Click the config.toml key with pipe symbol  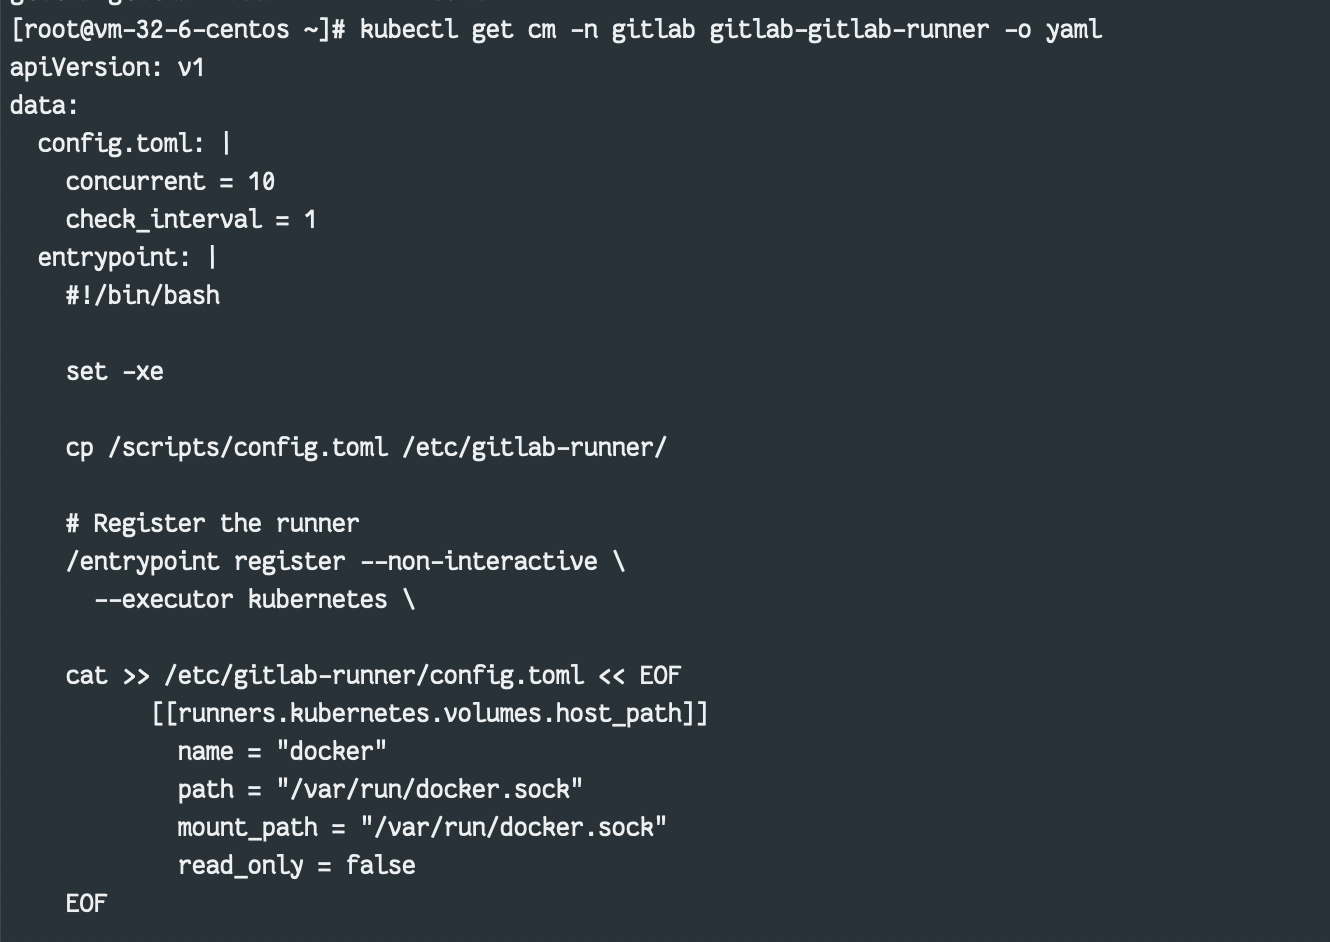[x=134, y=144]
